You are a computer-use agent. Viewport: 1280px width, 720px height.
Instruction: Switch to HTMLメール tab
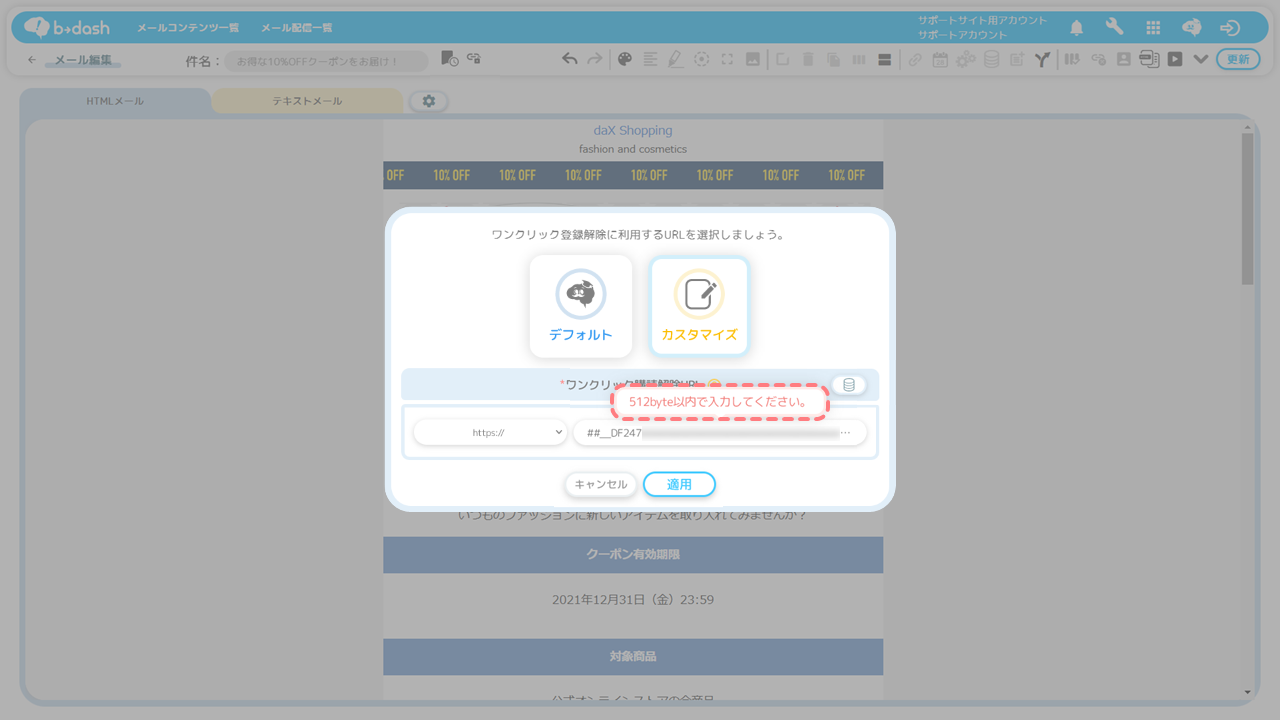click(x=115, y=101)
